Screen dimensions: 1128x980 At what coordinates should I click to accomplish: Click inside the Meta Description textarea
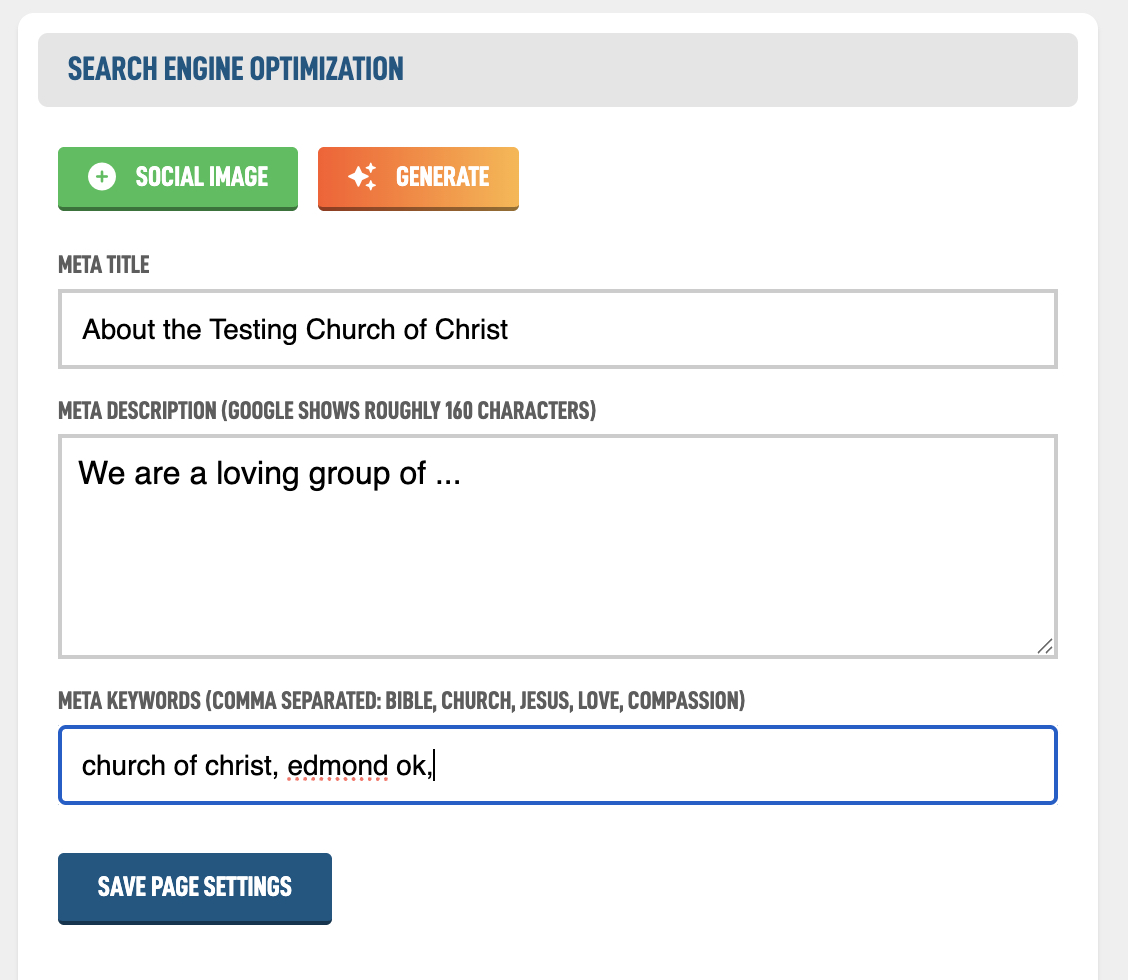point(557,546)
